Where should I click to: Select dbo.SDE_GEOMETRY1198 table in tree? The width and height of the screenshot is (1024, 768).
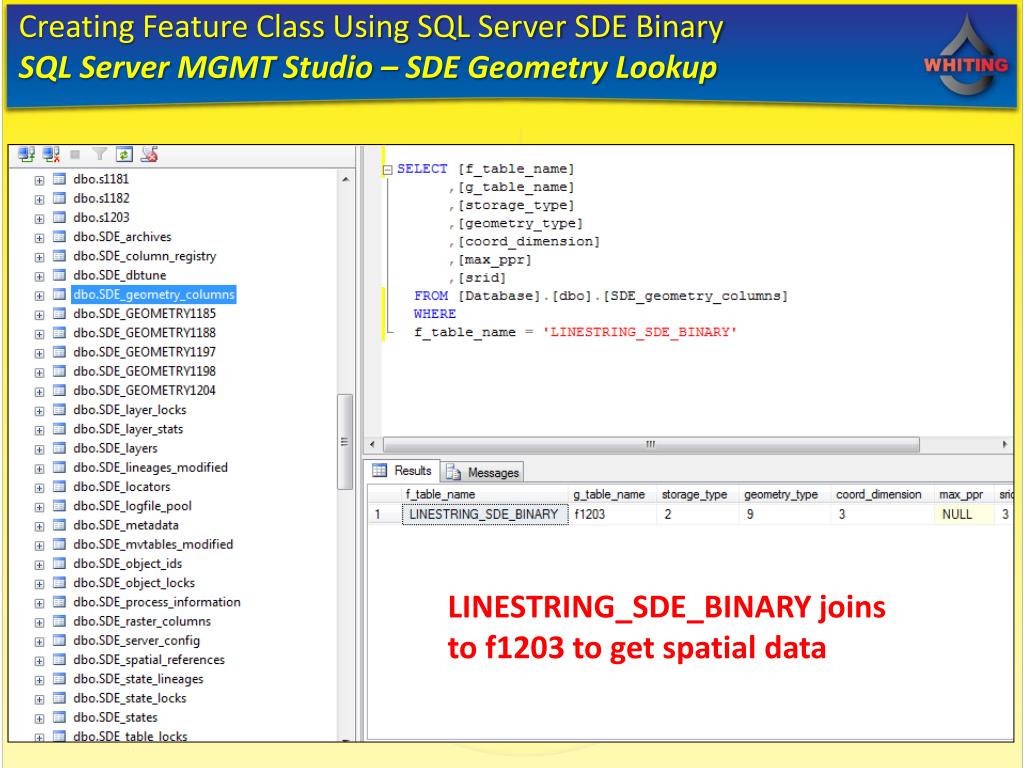point(144,372)
